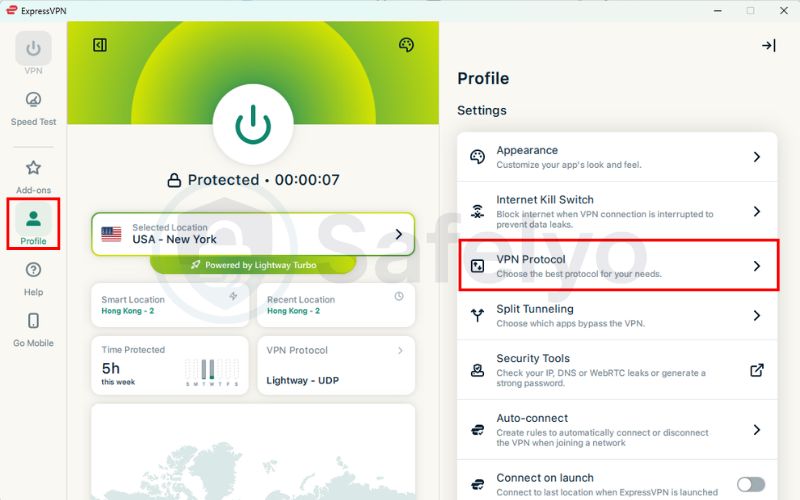The width and height of the screenshot is (800, 500).
Task: Open the theme palette icon on banner
Action: pyautogui.click(x=406, y=45)
